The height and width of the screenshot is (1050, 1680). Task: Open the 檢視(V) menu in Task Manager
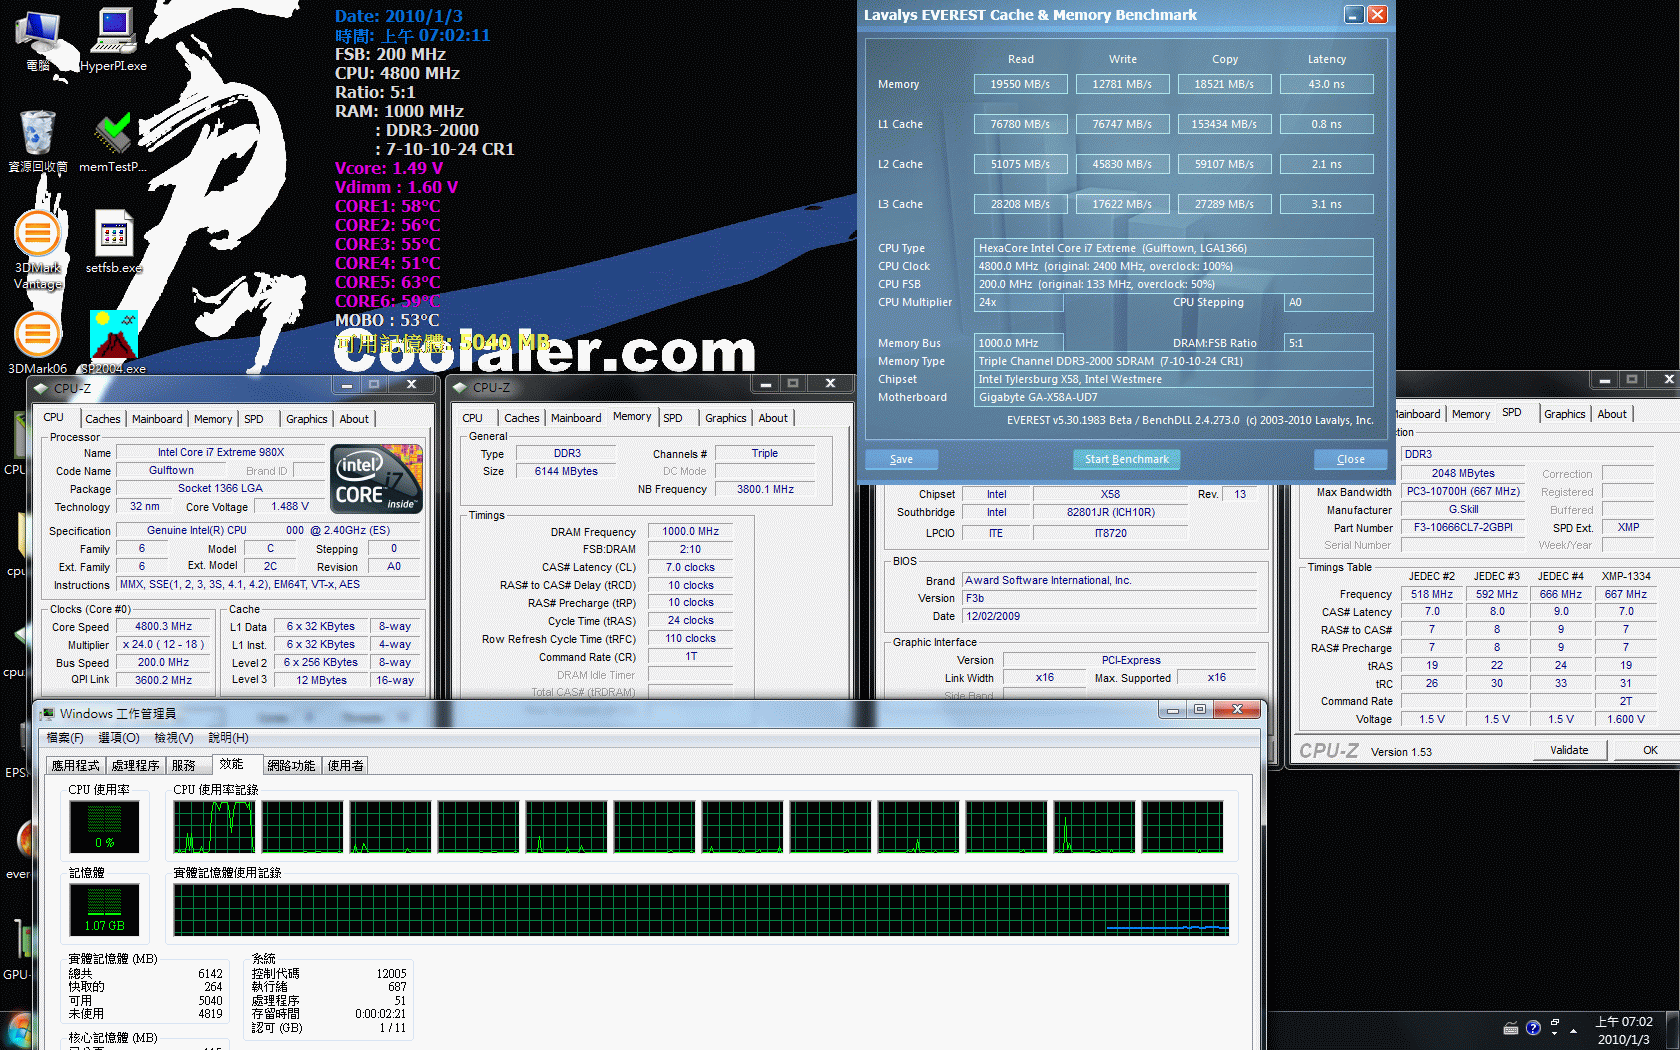174,738
